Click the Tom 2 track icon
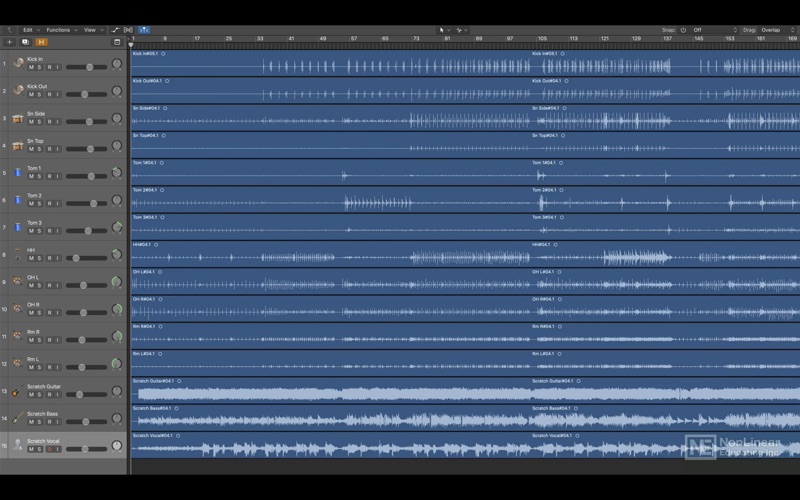The height and width of the screenshot is (500, 800). pyautogui.click(x=18, y=200)
